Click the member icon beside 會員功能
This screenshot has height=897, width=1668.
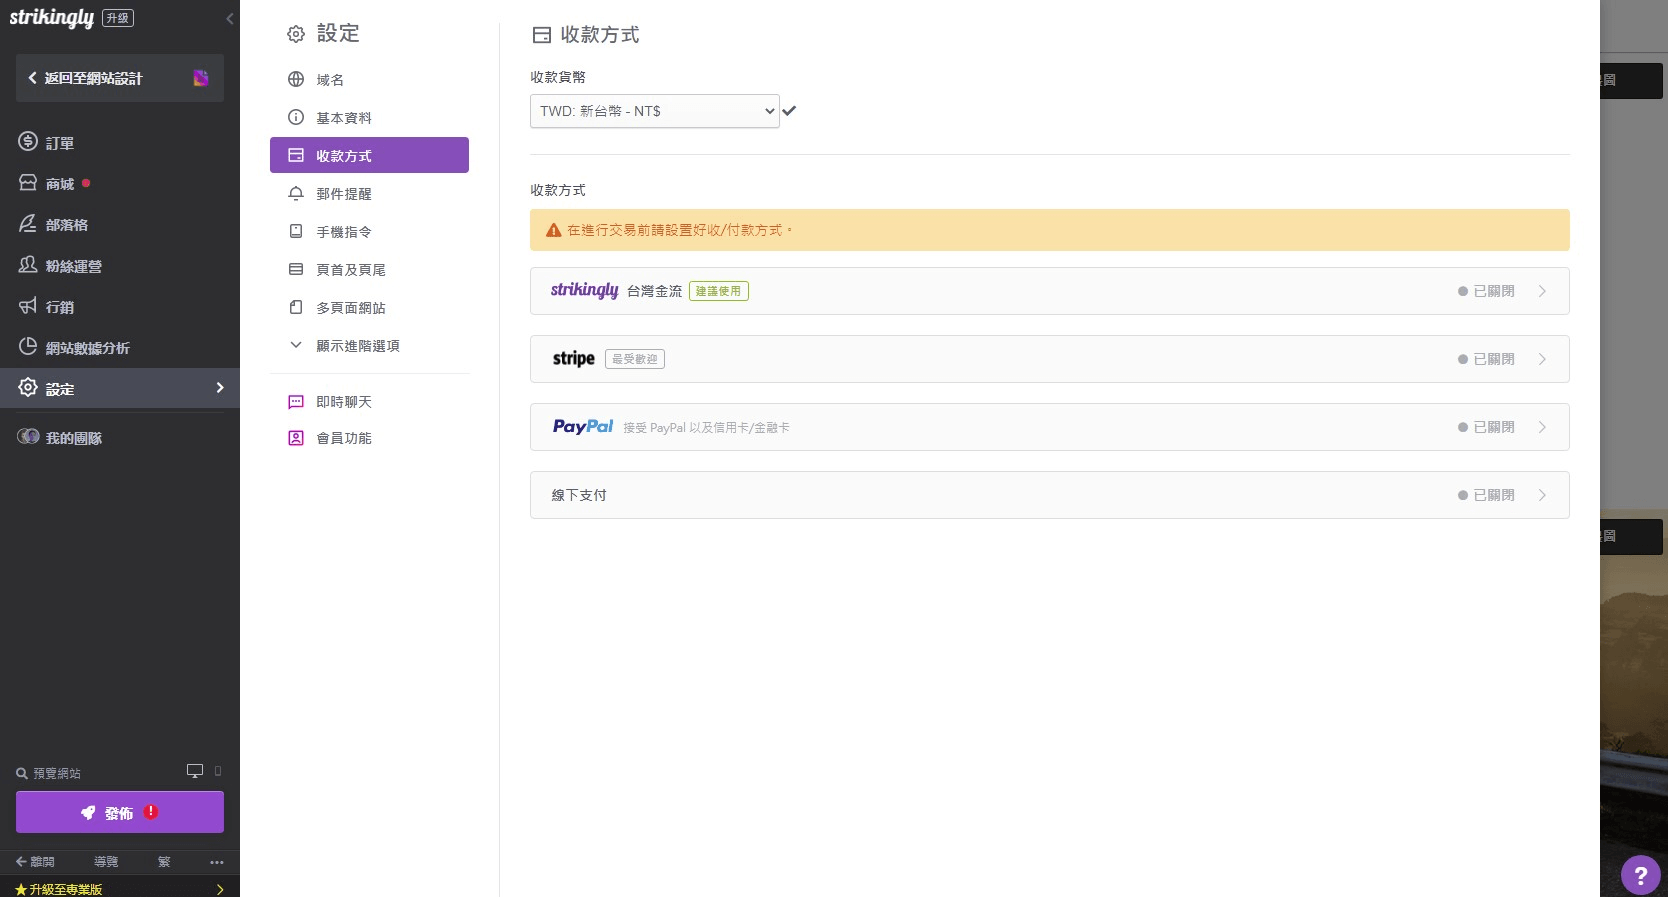(x=296, y=438)
